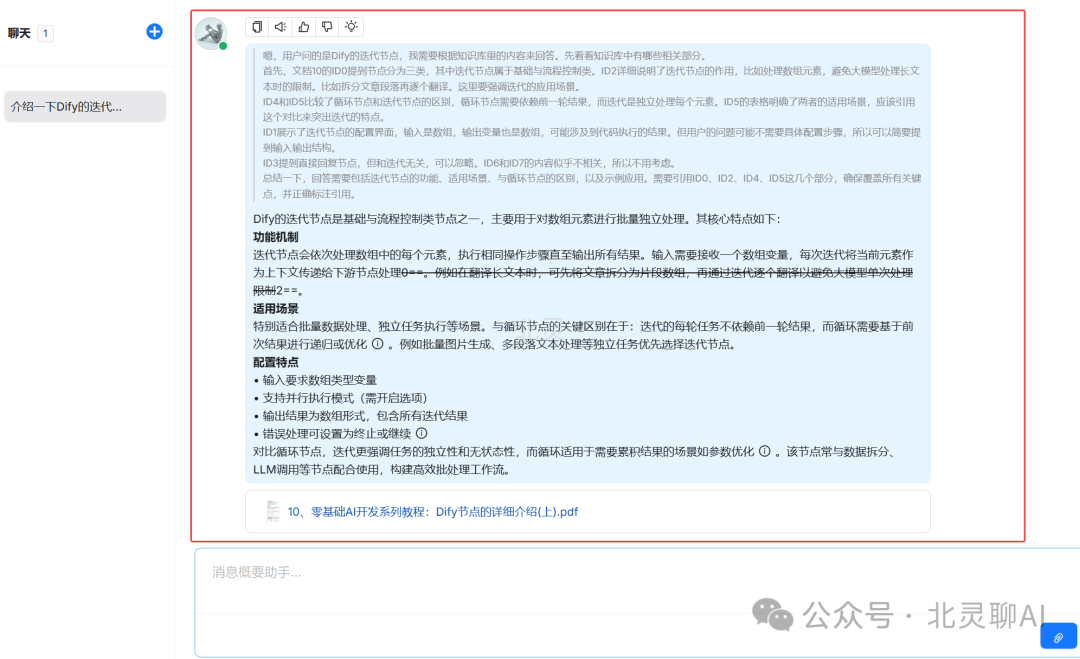This screenshot has width=1080, height=659.
Task: Click the bullet 支持并行执行模式（需开启选项）
Action: pyautogui.click(x=344, y=398)
